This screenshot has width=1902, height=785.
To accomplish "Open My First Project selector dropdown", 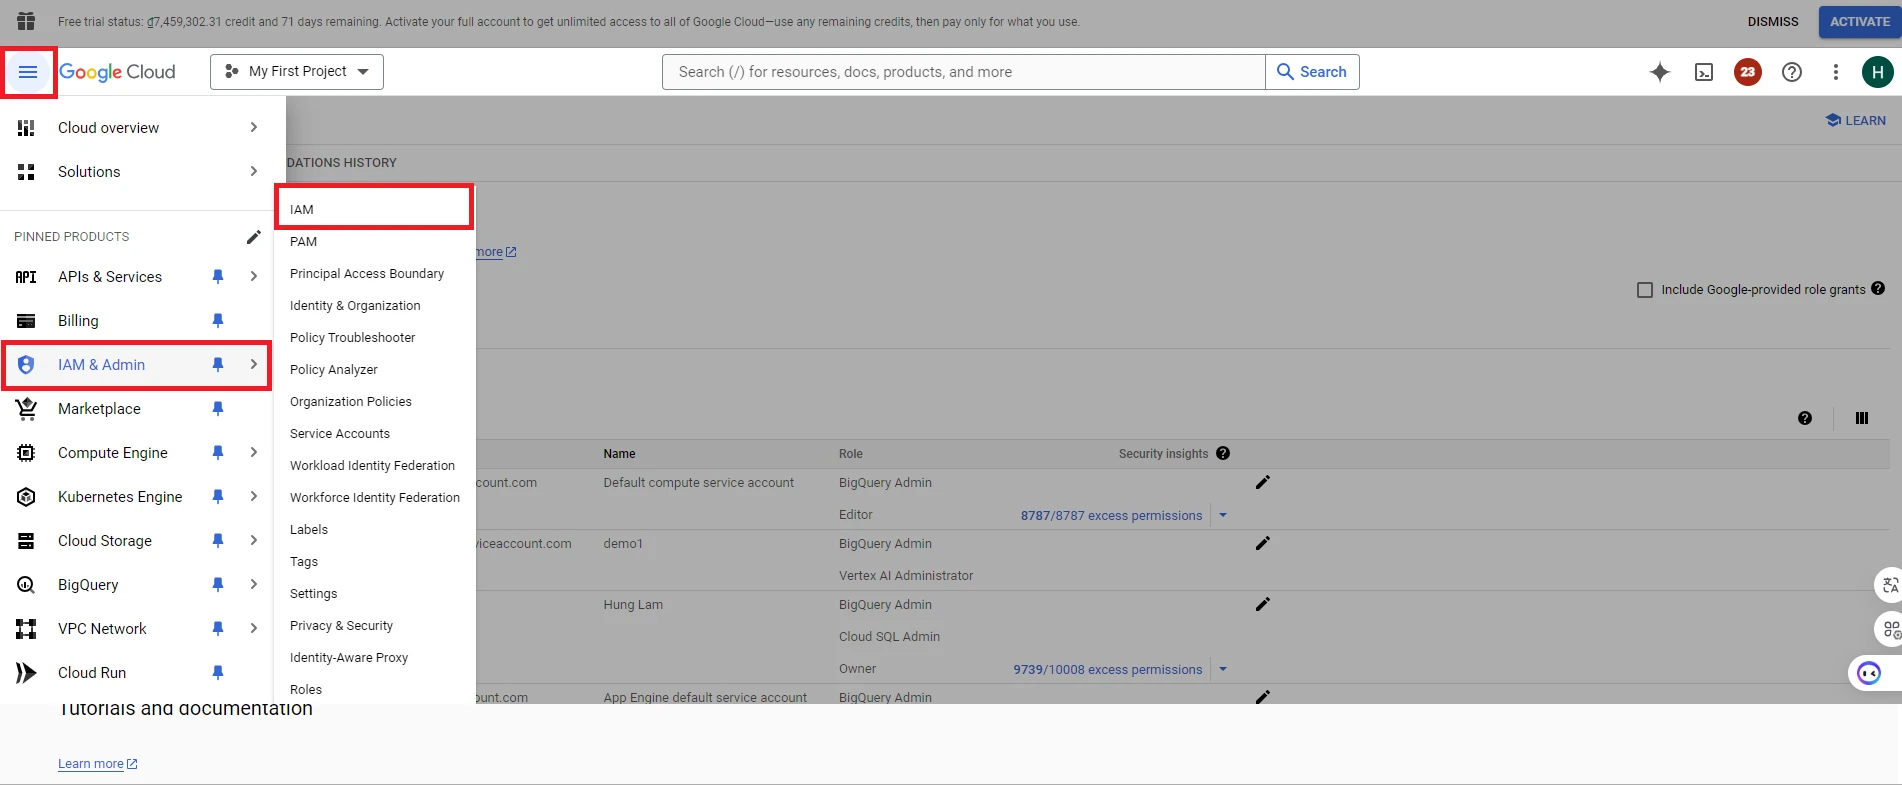I will coord(297,72).
